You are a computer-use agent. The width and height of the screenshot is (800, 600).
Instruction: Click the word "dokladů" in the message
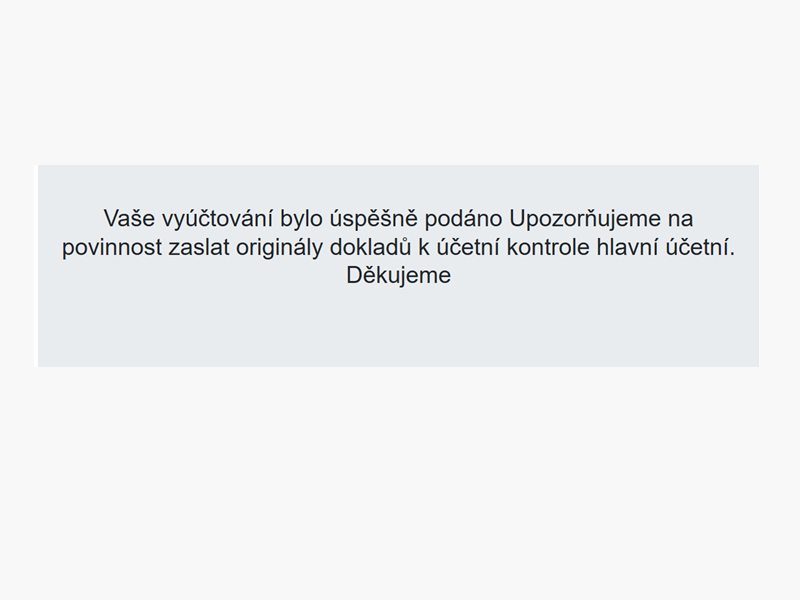[x=370, y=247]
